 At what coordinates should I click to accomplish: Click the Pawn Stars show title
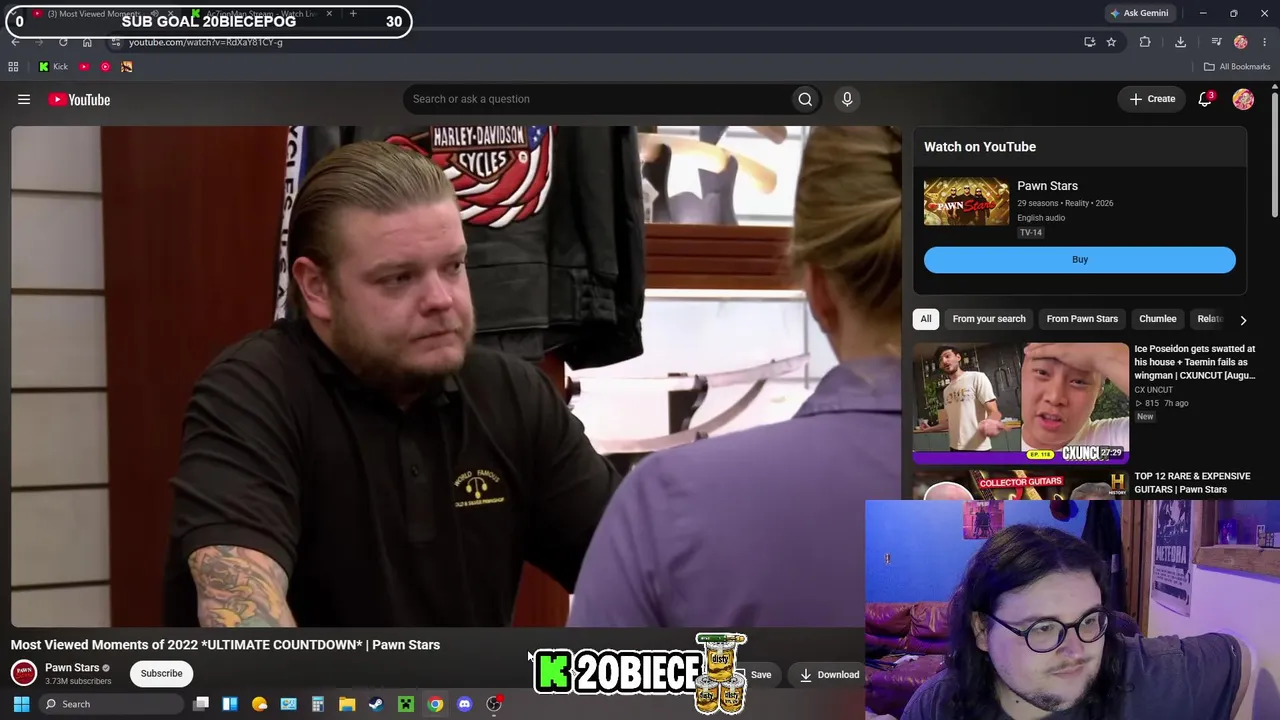[x=1047, y=186]
